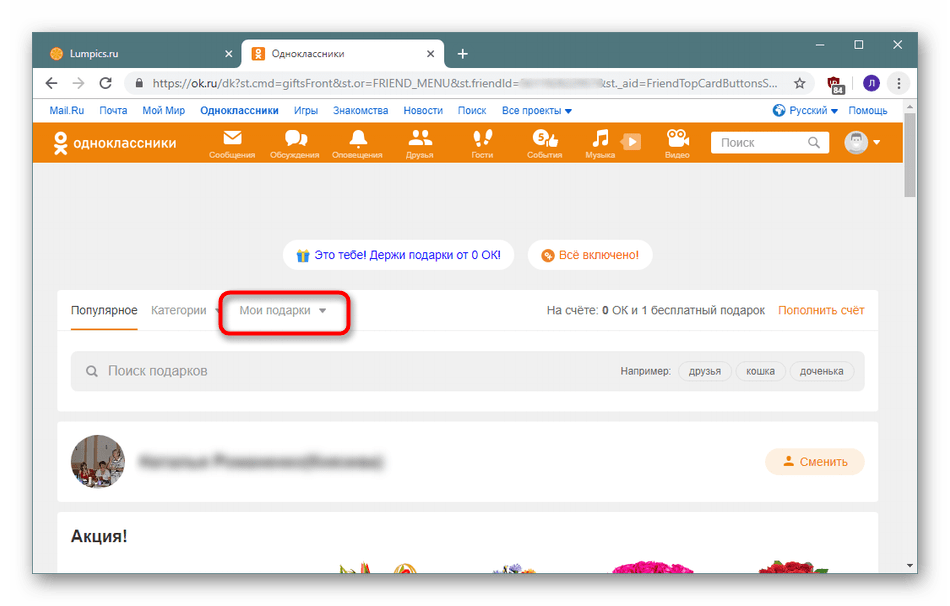Select the доченька suggestion chip
Viewport: 950px width, 606px height.
pyautogui.click(x=822, y=371)
